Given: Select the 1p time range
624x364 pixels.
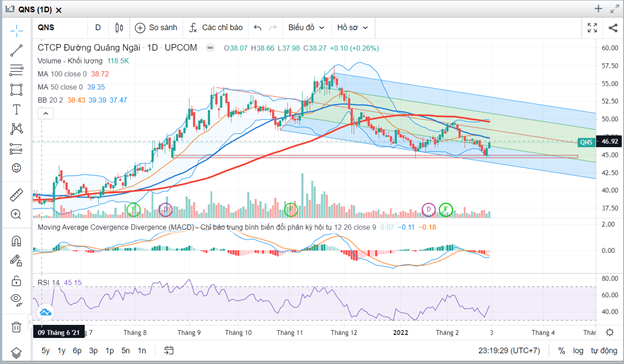Looking at the screenshot, I should point(109,350).
